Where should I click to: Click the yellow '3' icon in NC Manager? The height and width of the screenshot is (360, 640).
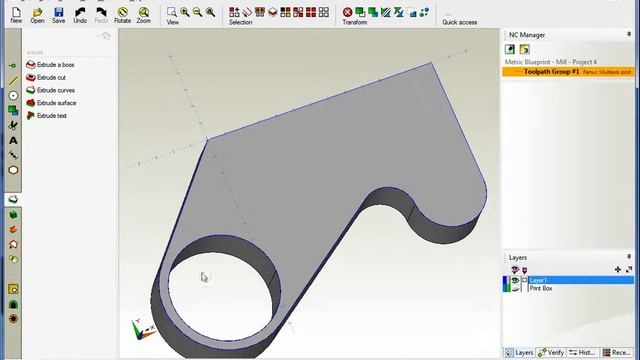524,49
